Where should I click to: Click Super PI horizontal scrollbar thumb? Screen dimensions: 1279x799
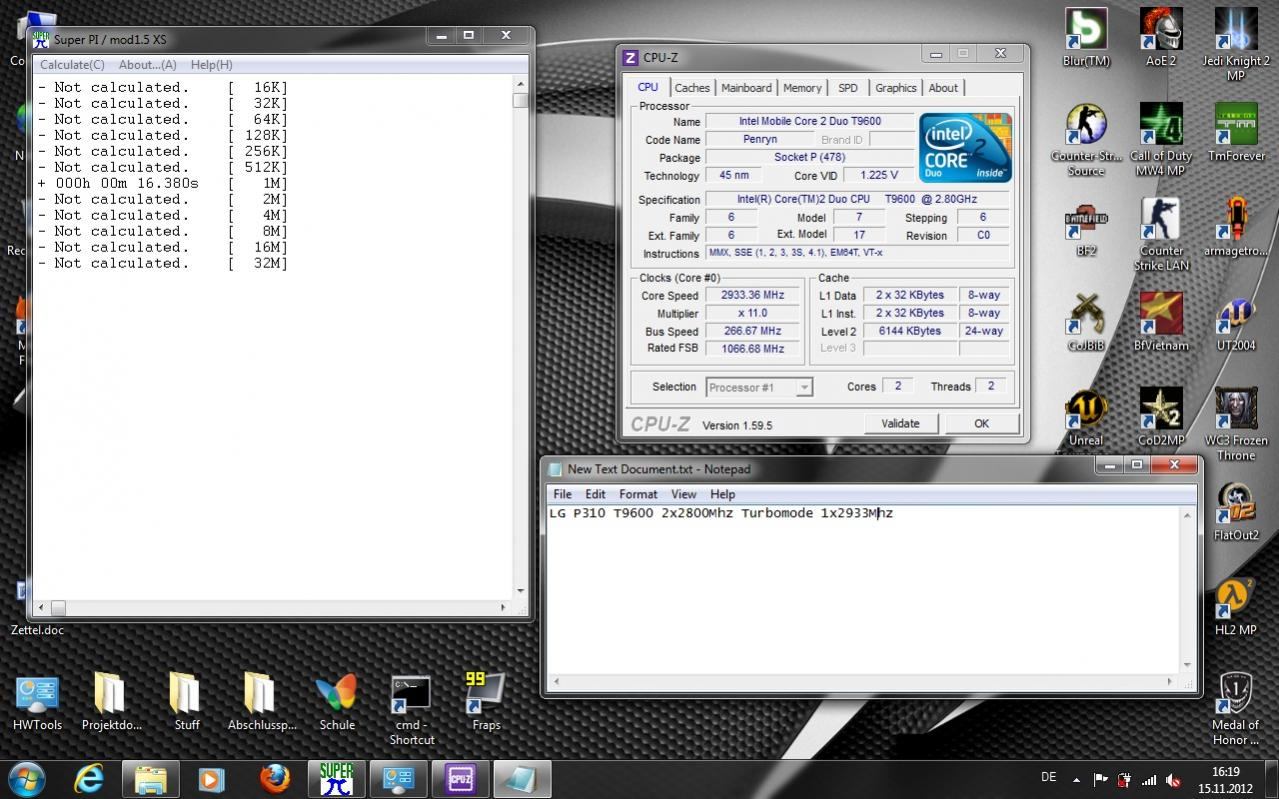point(58,607)
